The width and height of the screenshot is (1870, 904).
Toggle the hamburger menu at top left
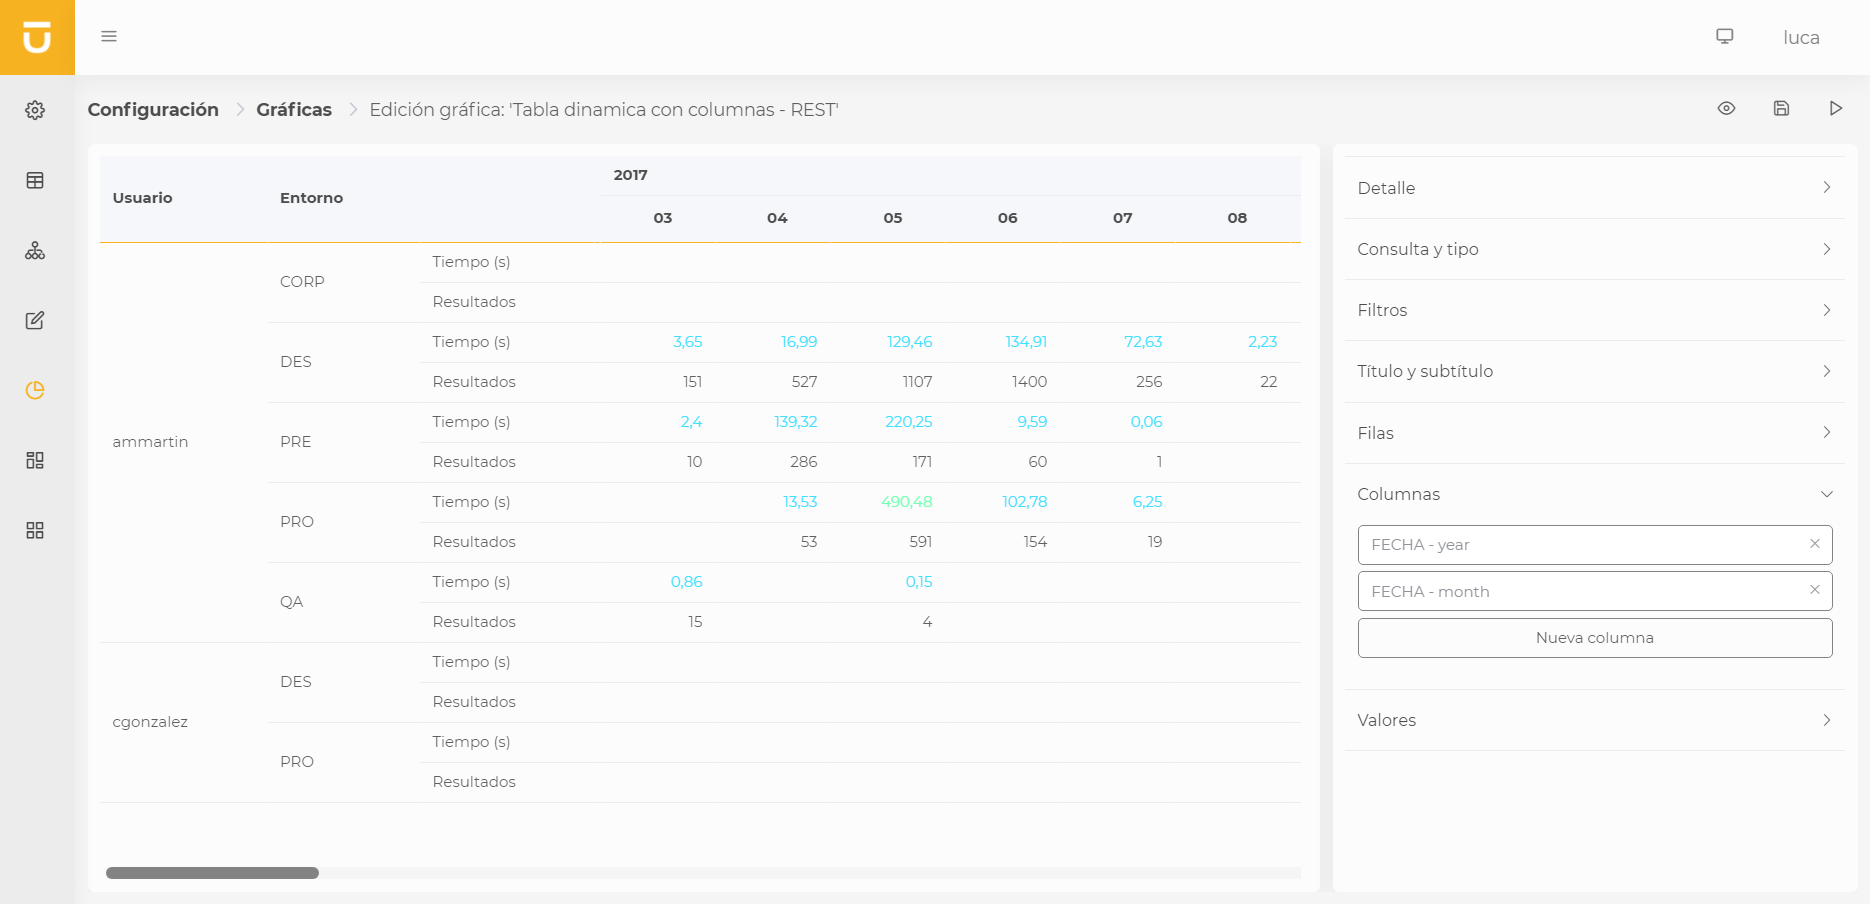pos(108,36)
